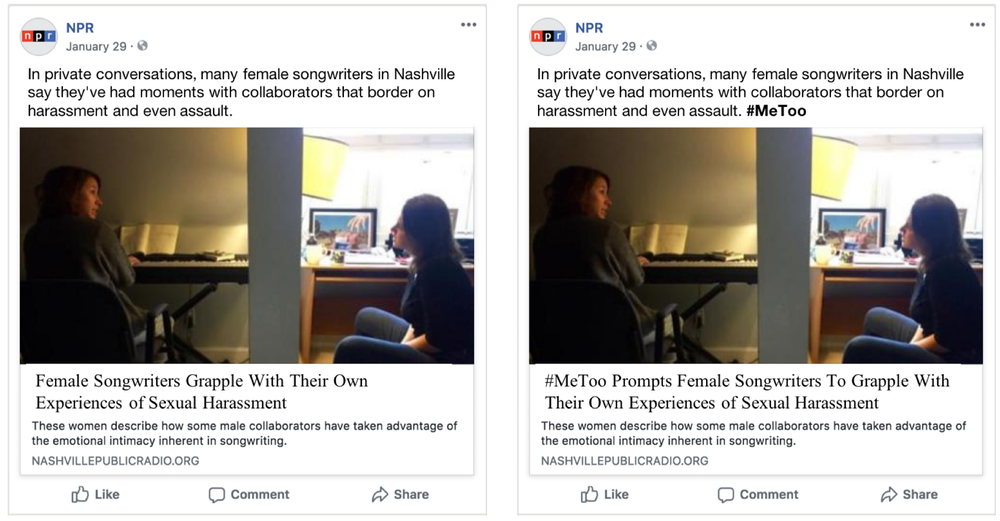
Task: Like the right #MeToo NPR post
Action: point(604,494)
